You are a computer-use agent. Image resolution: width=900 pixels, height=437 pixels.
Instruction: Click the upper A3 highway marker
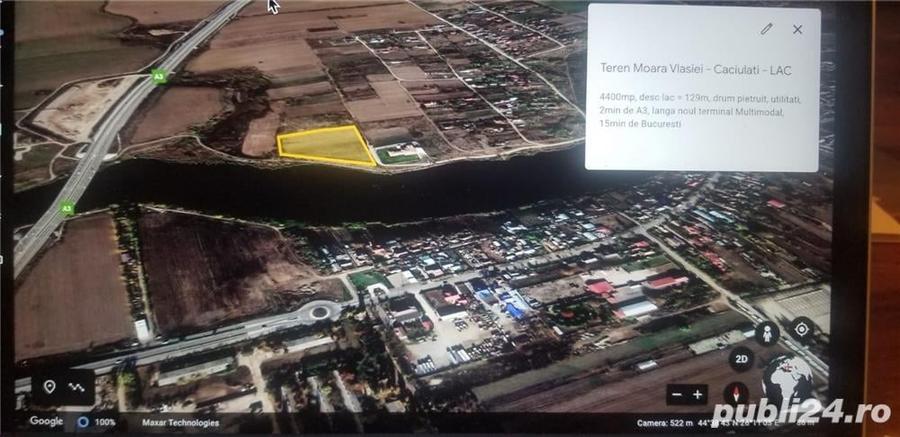click(158, 76)
